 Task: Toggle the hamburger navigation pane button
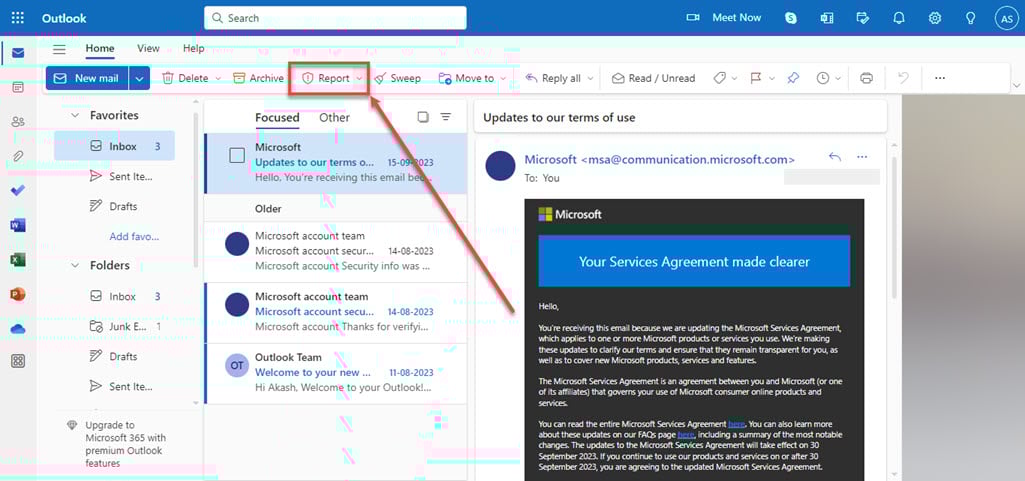59,49
